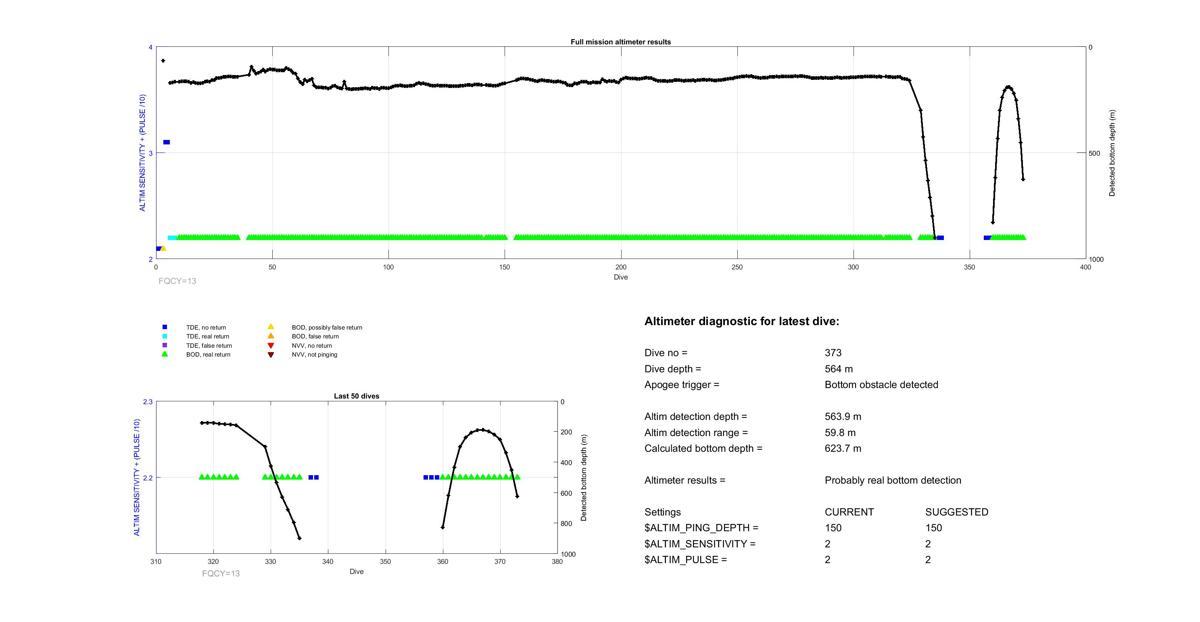
Task: Click dark red triangle for 'NVV, not pinging'
Action: (270, 354)
